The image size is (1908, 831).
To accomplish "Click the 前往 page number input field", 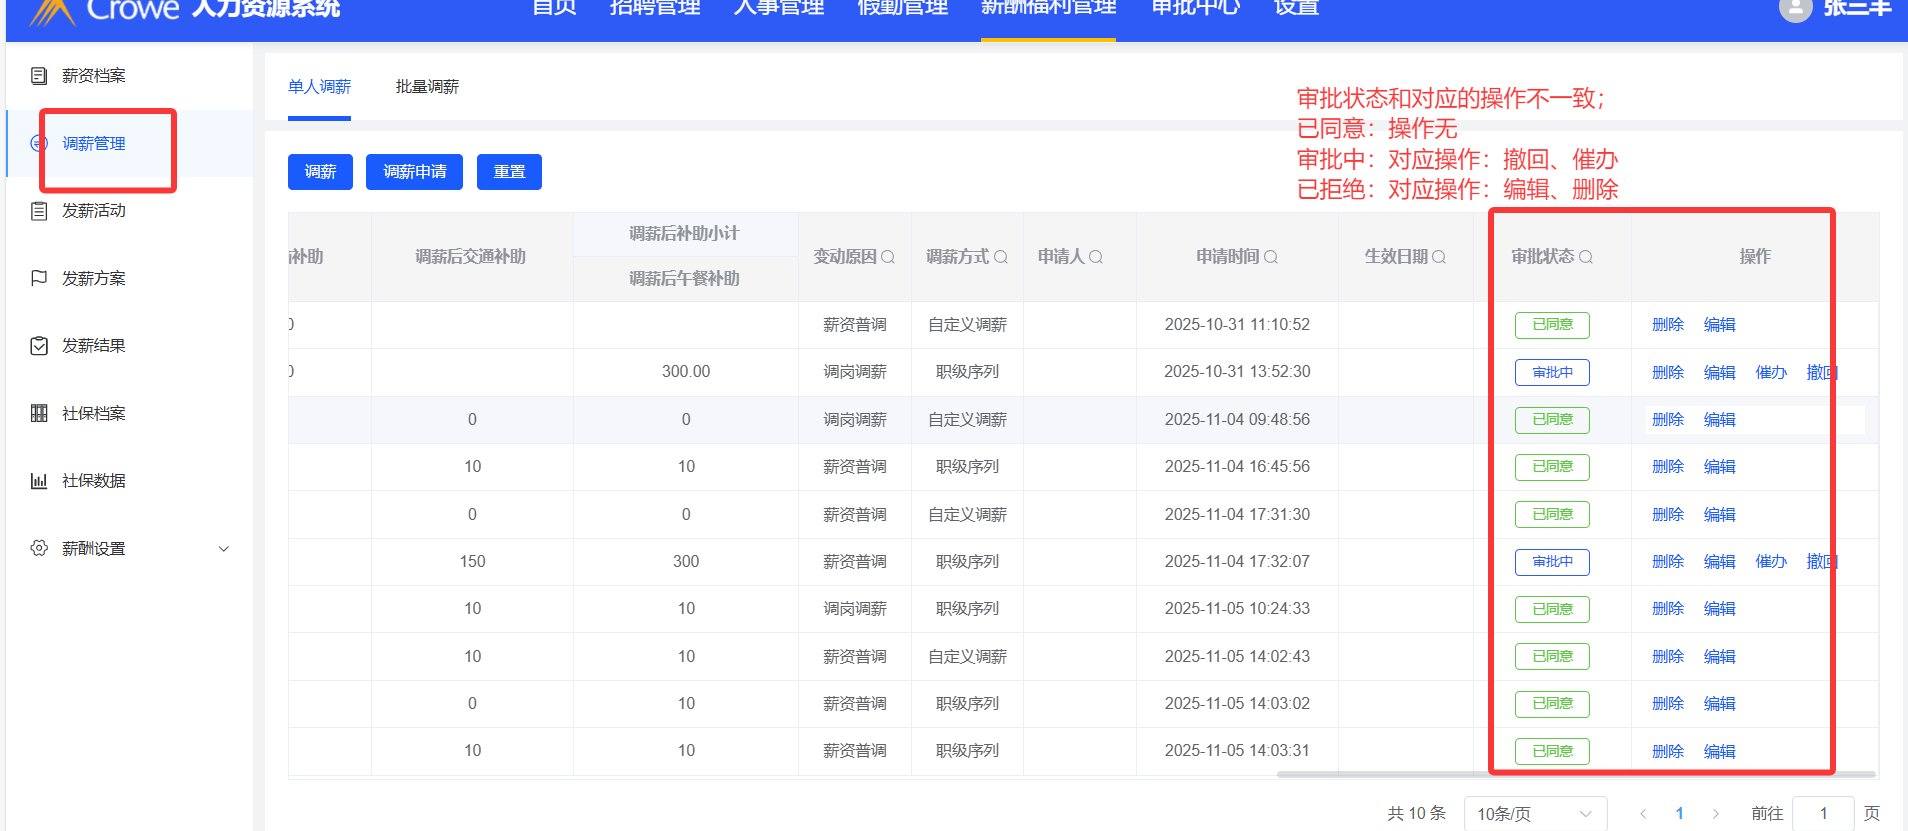I will click(1823, 814).
